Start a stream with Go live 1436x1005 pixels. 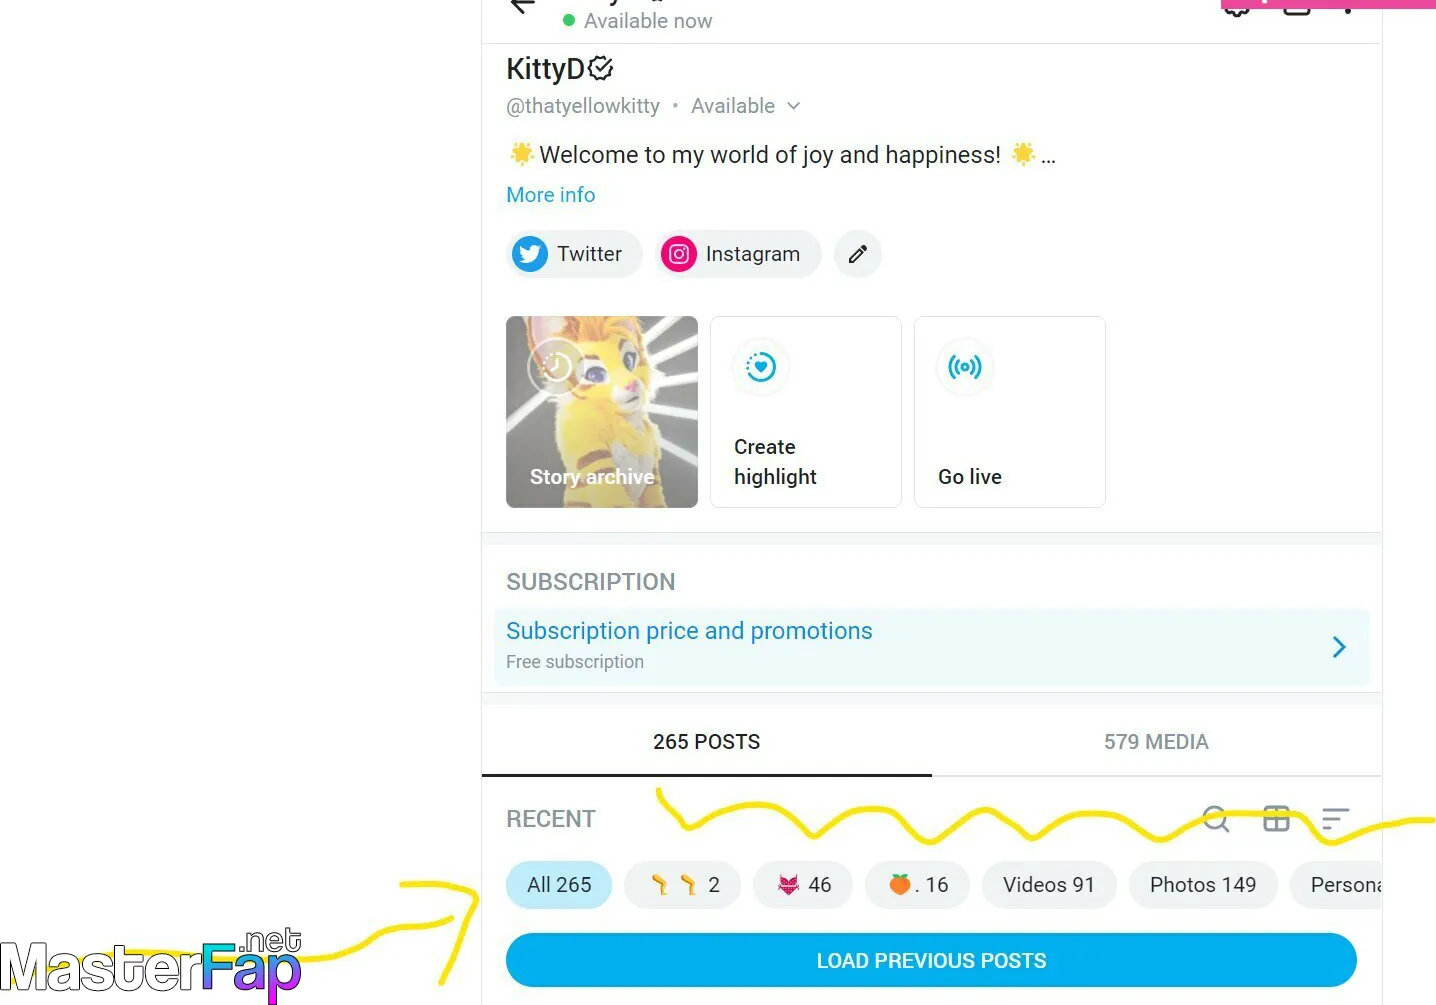coord(1010,412)
